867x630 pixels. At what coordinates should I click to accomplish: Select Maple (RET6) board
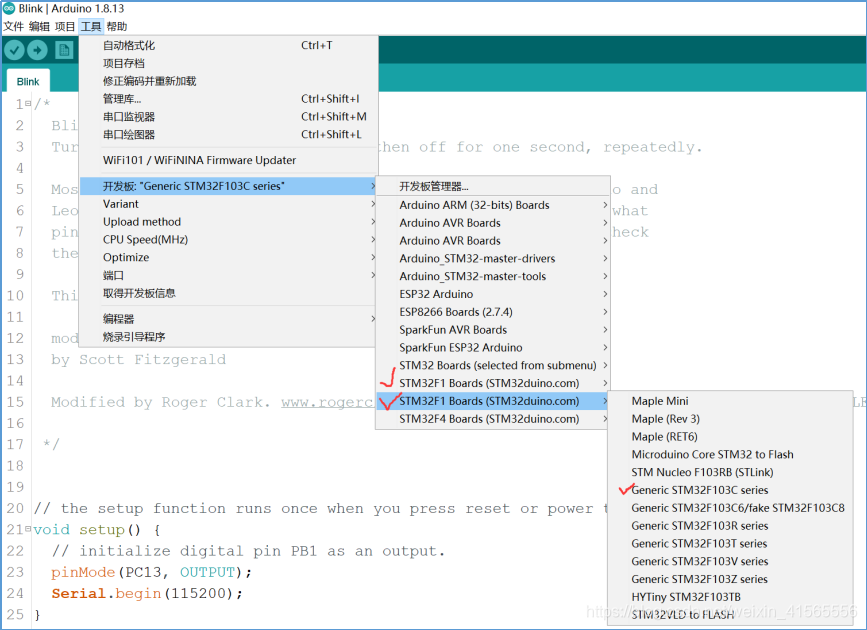click(x=730, y=436)
